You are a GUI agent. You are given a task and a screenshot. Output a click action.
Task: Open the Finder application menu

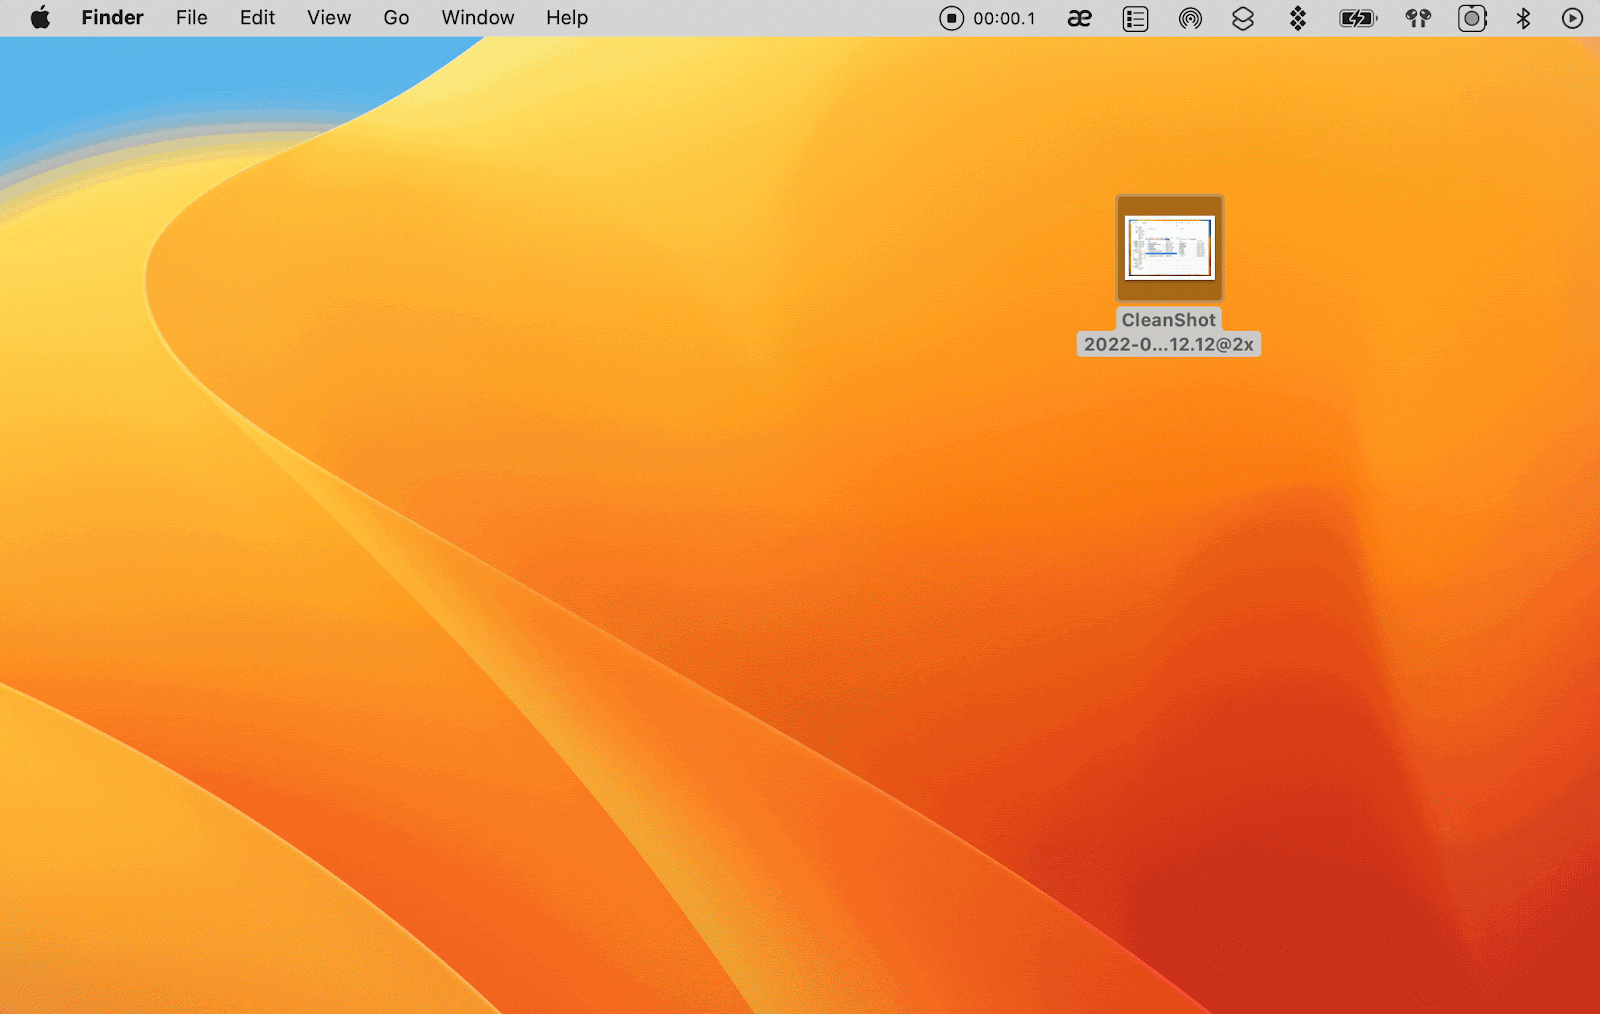click(x=112, y=18)
